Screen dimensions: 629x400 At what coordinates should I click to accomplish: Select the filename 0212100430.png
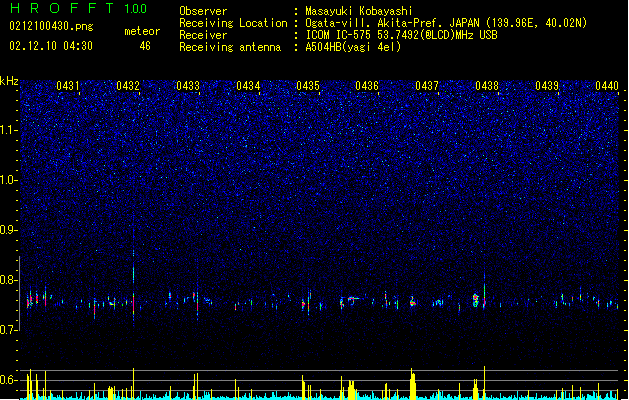51,27
